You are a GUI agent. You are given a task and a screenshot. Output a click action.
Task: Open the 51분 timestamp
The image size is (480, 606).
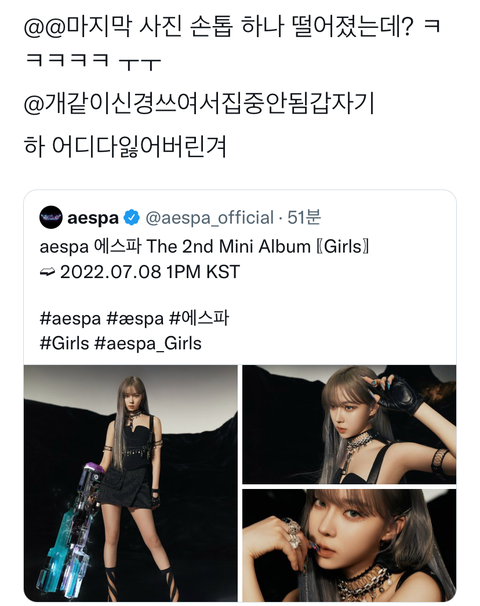coord(304,218)
